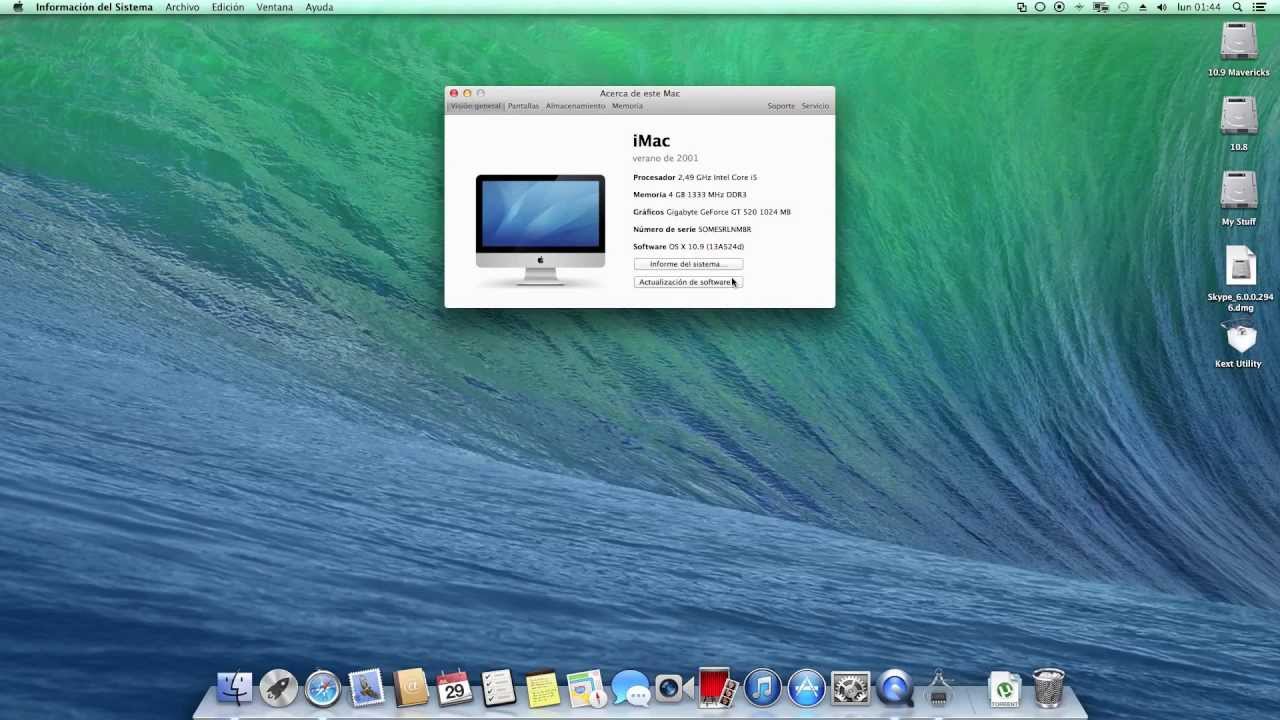
Task: Open Finder from the Dock
Action: tap(235, 688)
